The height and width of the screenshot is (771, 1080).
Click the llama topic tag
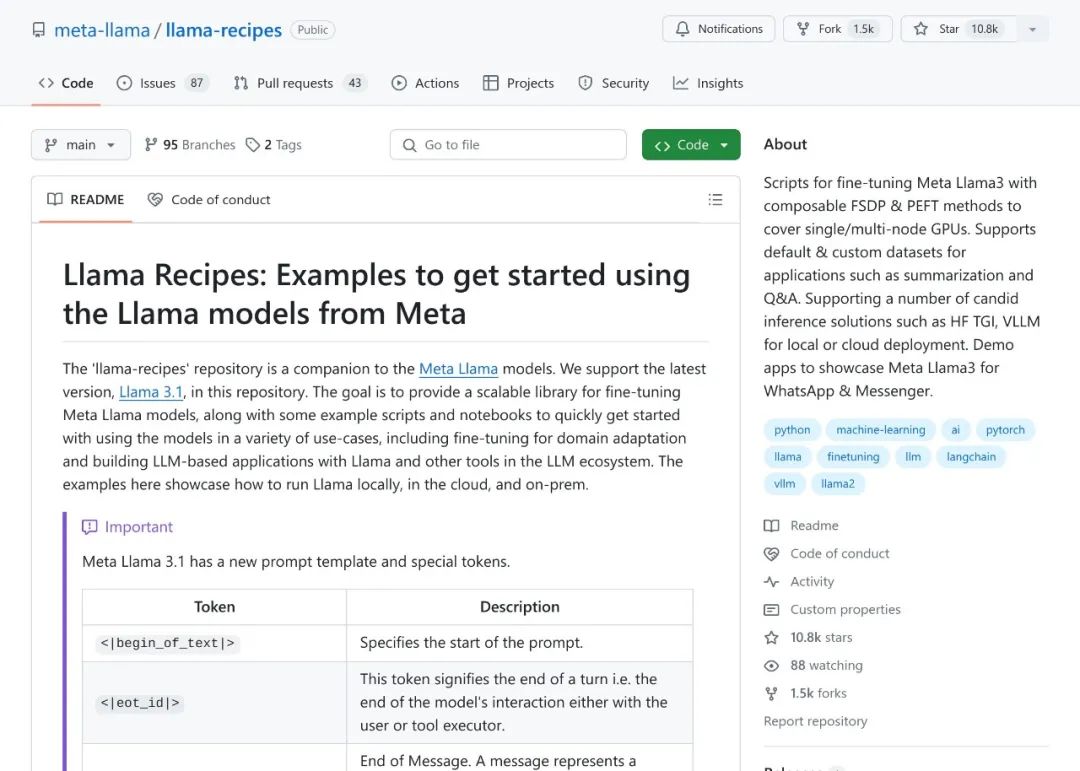pyautogui.click(x=787, y=457)
